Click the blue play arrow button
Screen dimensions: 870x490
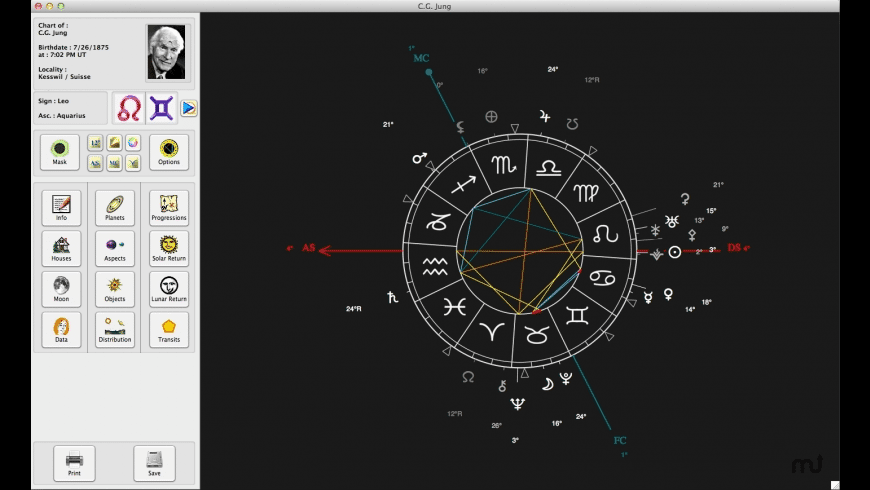pyautogui.click(x=189, y=108)
